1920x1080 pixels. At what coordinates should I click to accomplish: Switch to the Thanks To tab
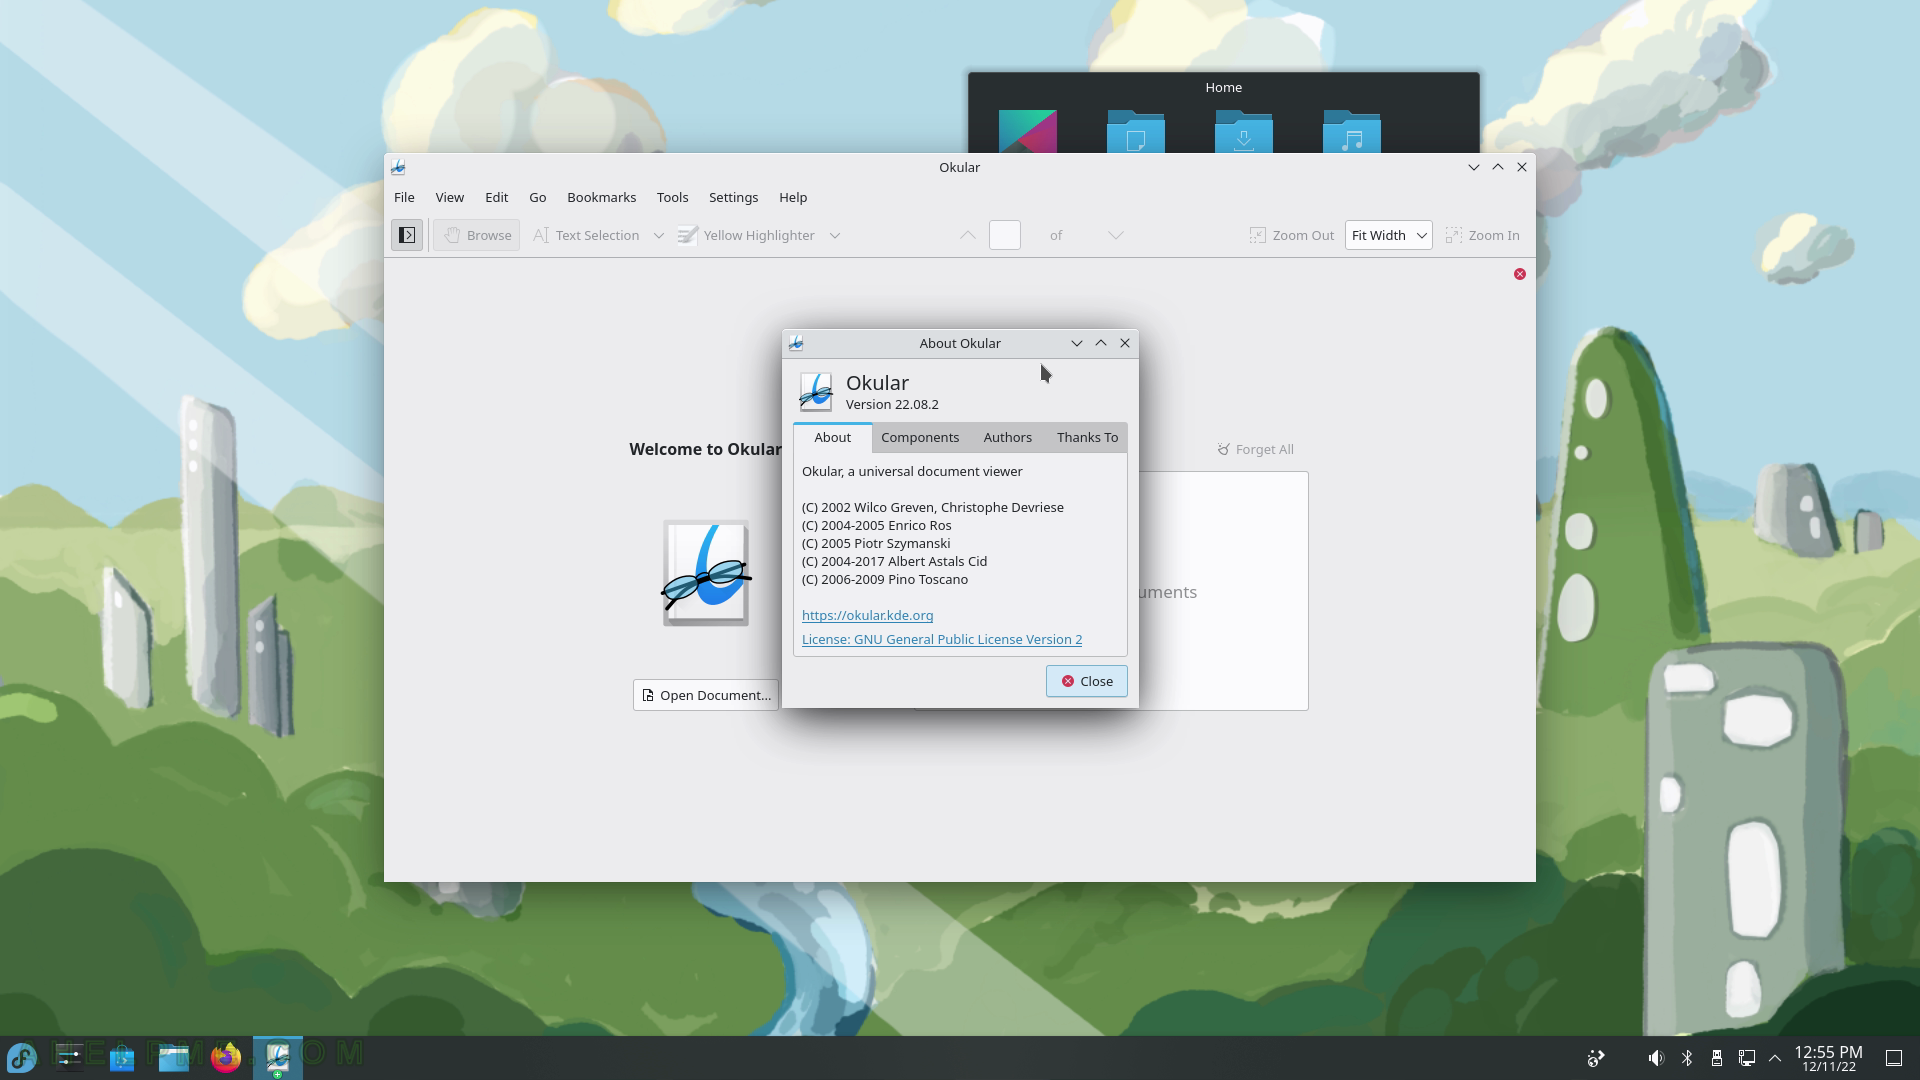coord(1087,437)
